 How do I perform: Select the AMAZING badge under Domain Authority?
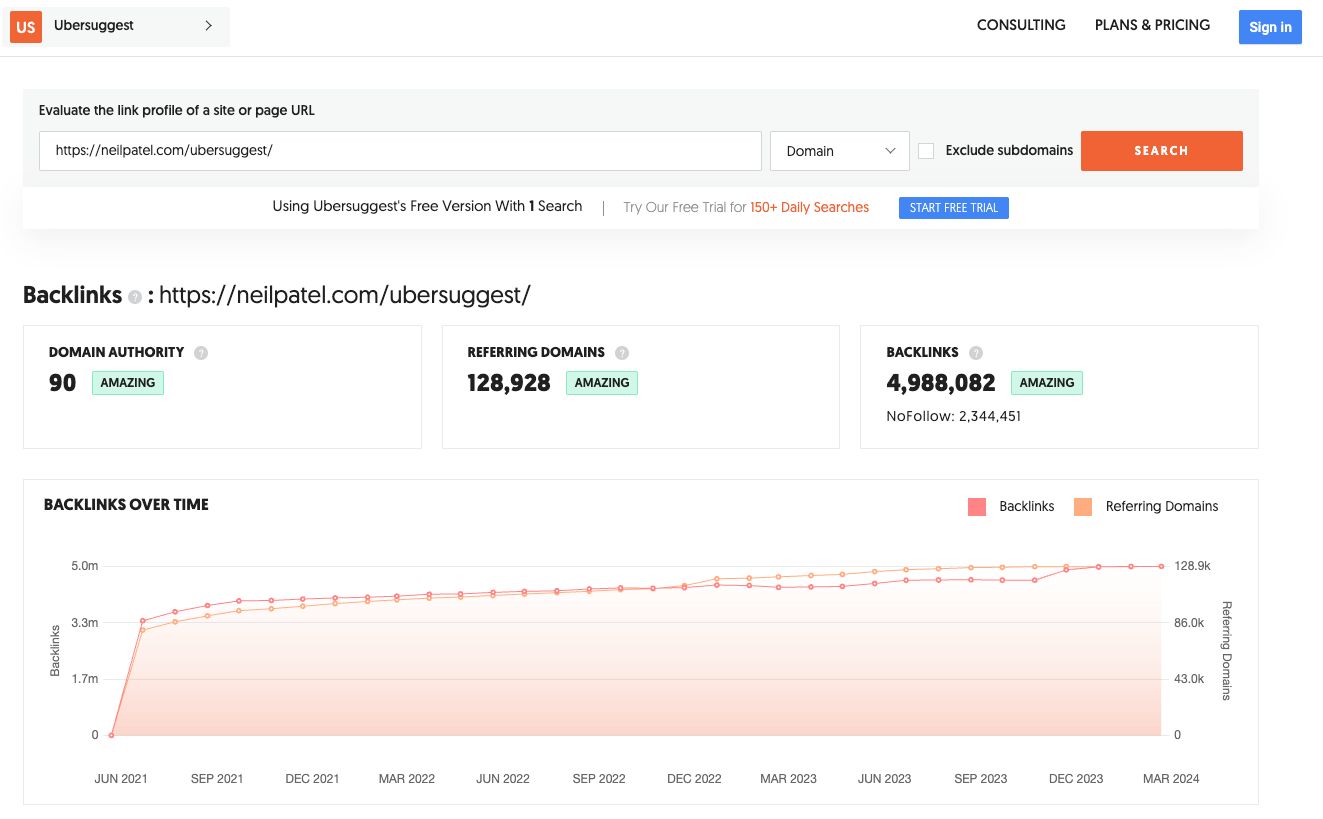pos(127,382)
